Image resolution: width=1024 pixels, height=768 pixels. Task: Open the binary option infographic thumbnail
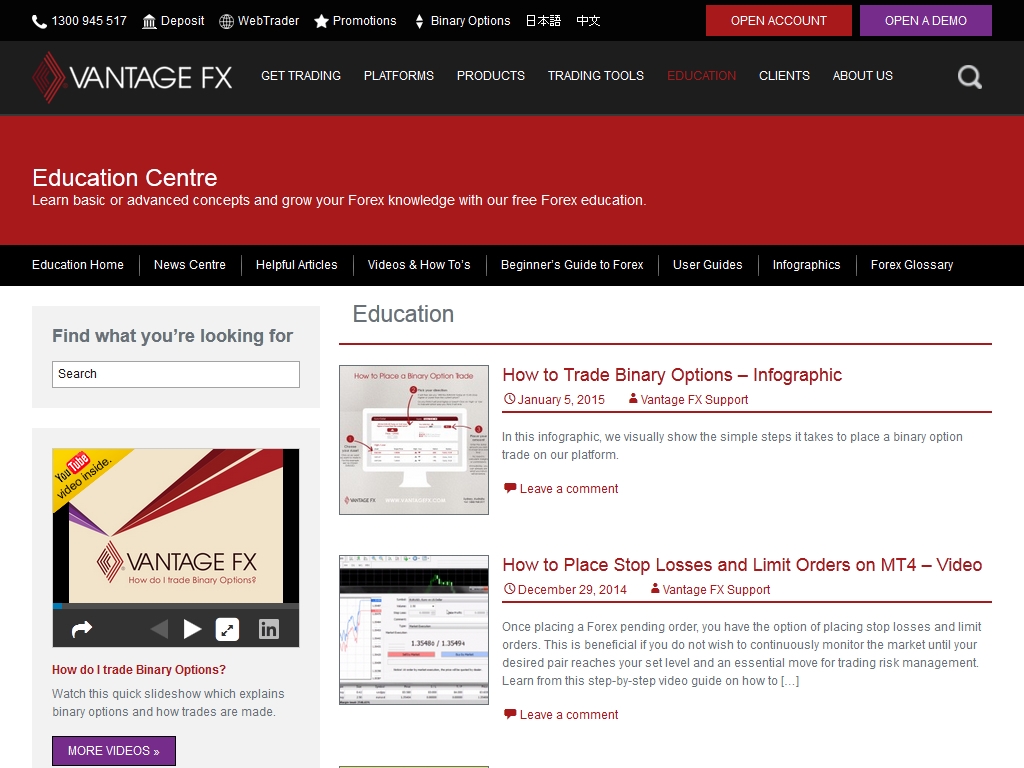(413, 440)
